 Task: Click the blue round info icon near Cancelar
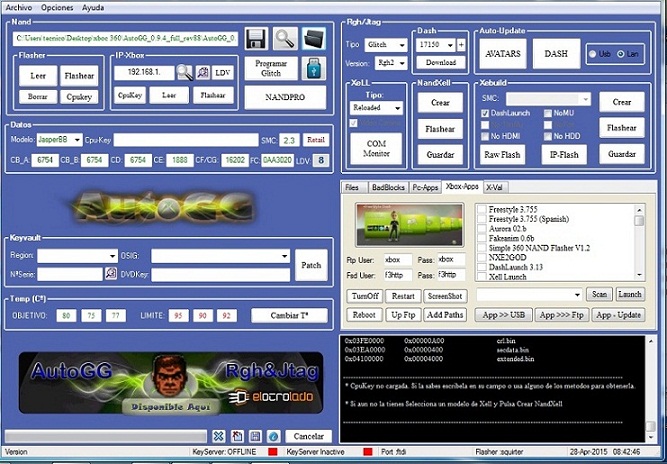[274, 436]
